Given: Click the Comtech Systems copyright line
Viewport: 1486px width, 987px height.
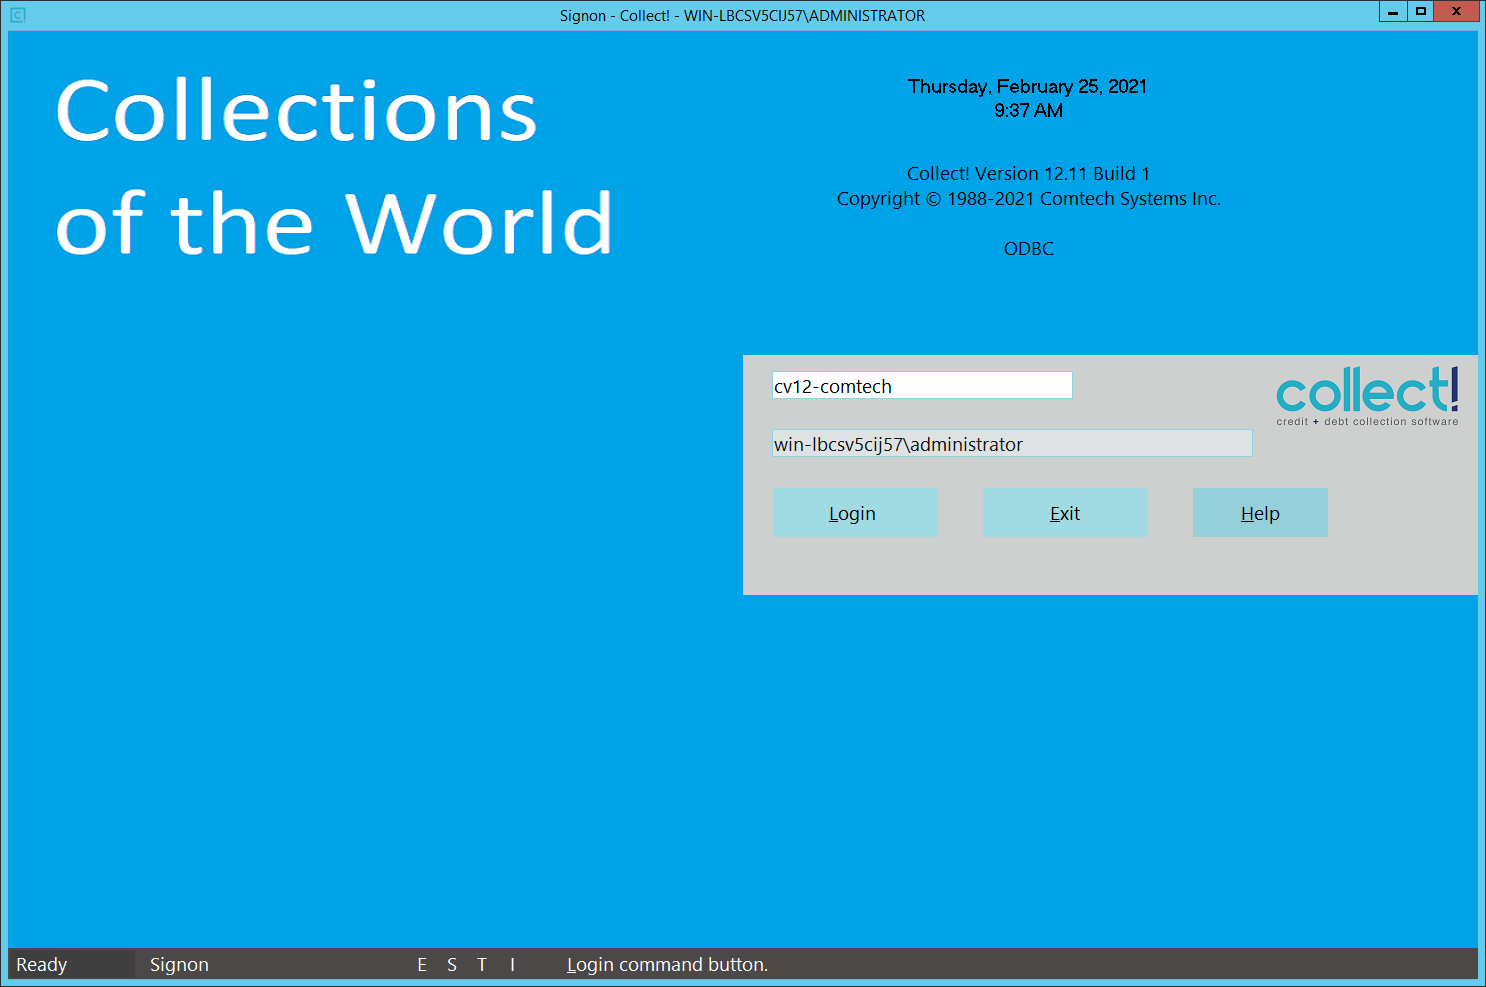Looking at the screenshot, I should pyautogui.click(x=1029, y=199).
